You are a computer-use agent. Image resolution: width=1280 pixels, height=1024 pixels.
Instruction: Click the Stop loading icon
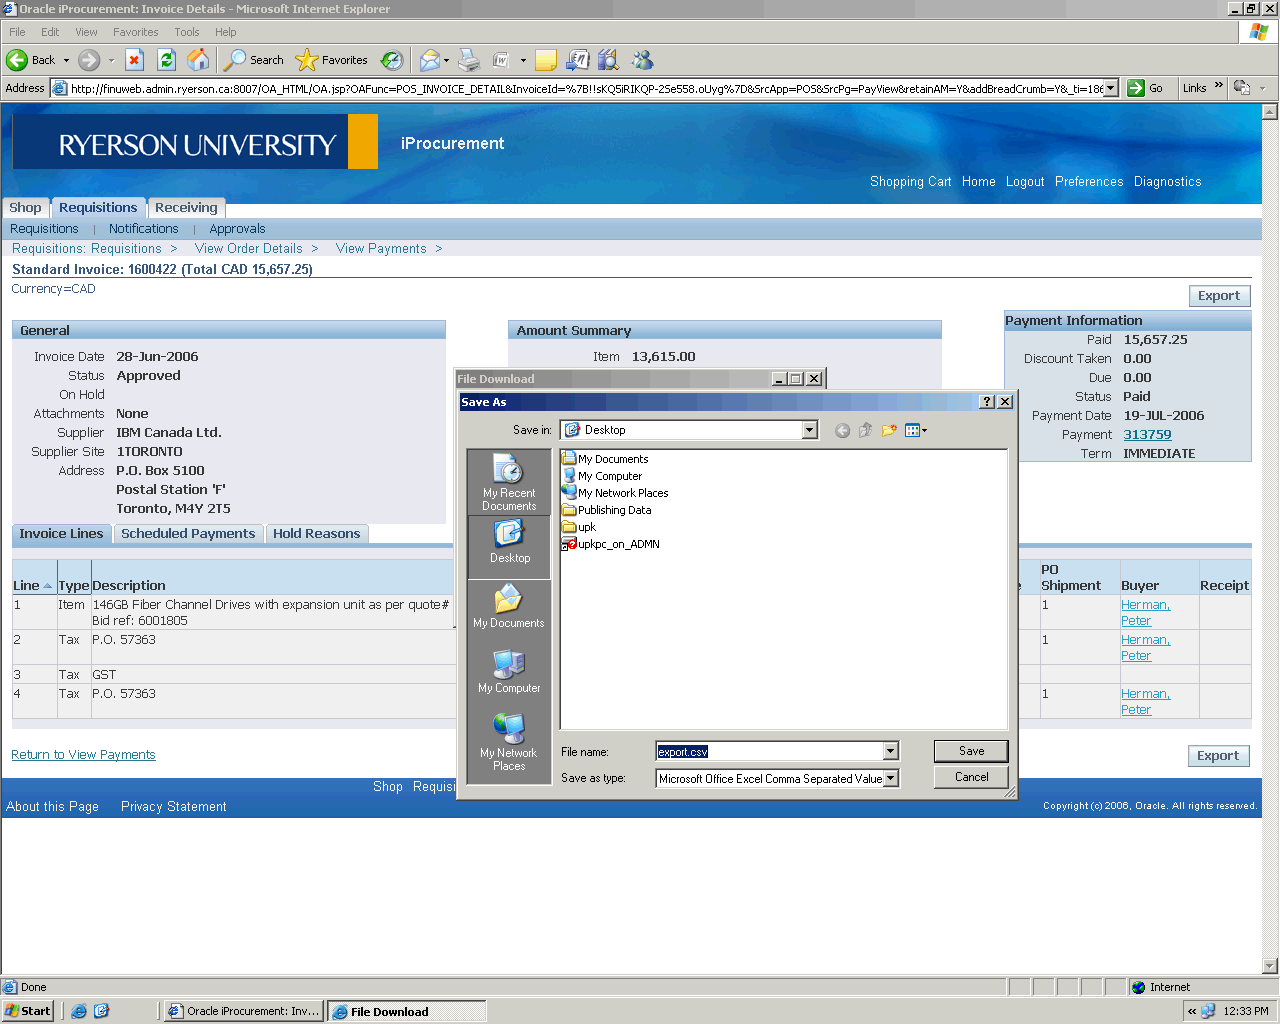[135, 60]
